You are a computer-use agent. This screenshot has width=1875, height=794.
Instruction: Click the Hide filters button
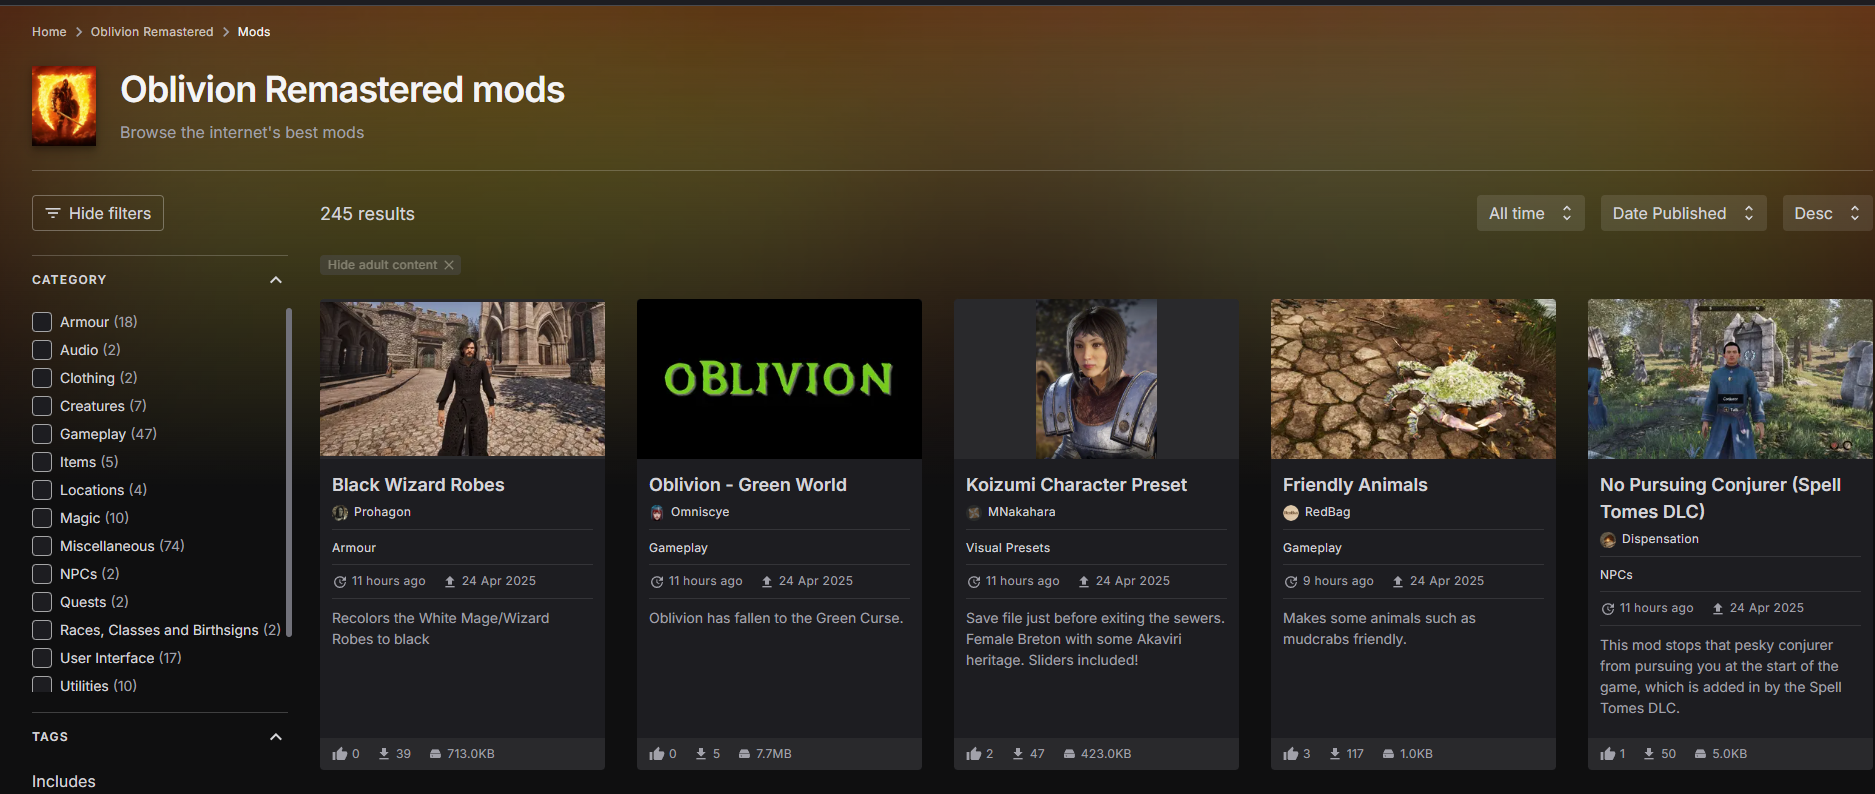(x=98, y=213)
